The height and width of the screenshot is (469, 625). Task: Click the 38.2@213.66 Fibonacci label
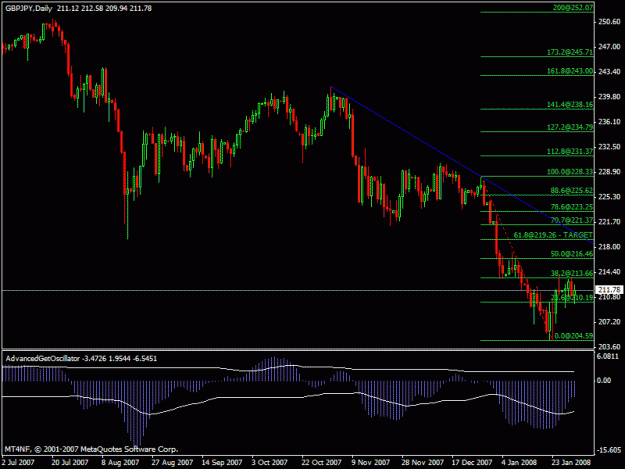tap(572, 273)
